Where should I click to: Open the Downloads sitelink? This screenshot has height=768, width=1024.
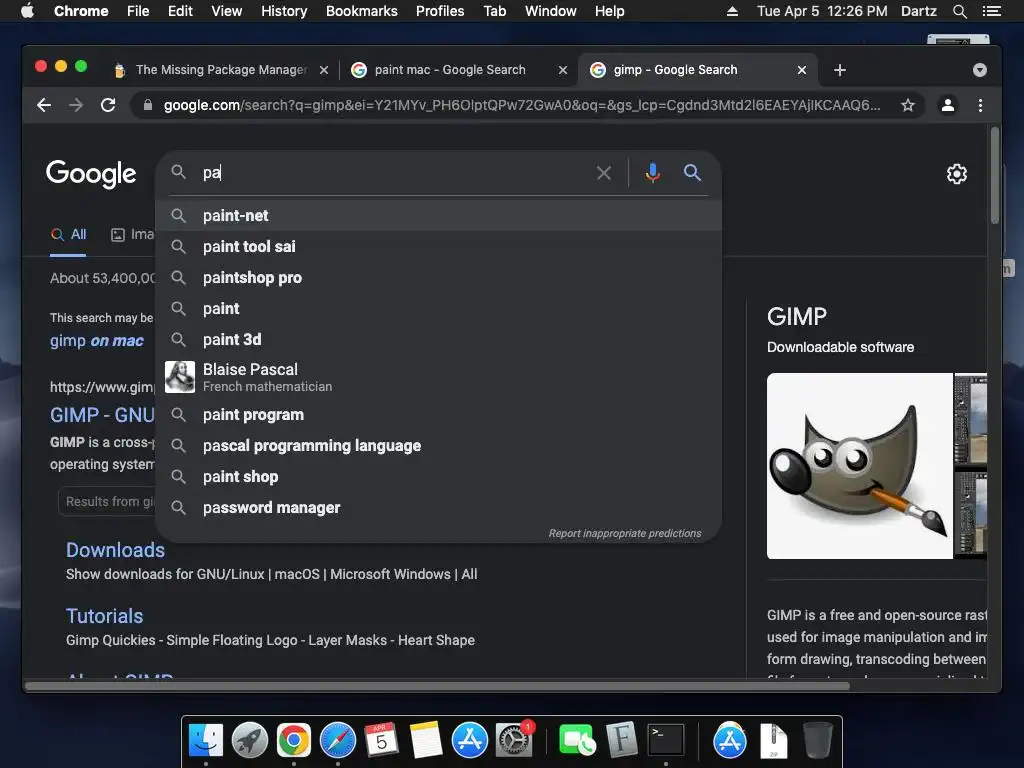115,550
